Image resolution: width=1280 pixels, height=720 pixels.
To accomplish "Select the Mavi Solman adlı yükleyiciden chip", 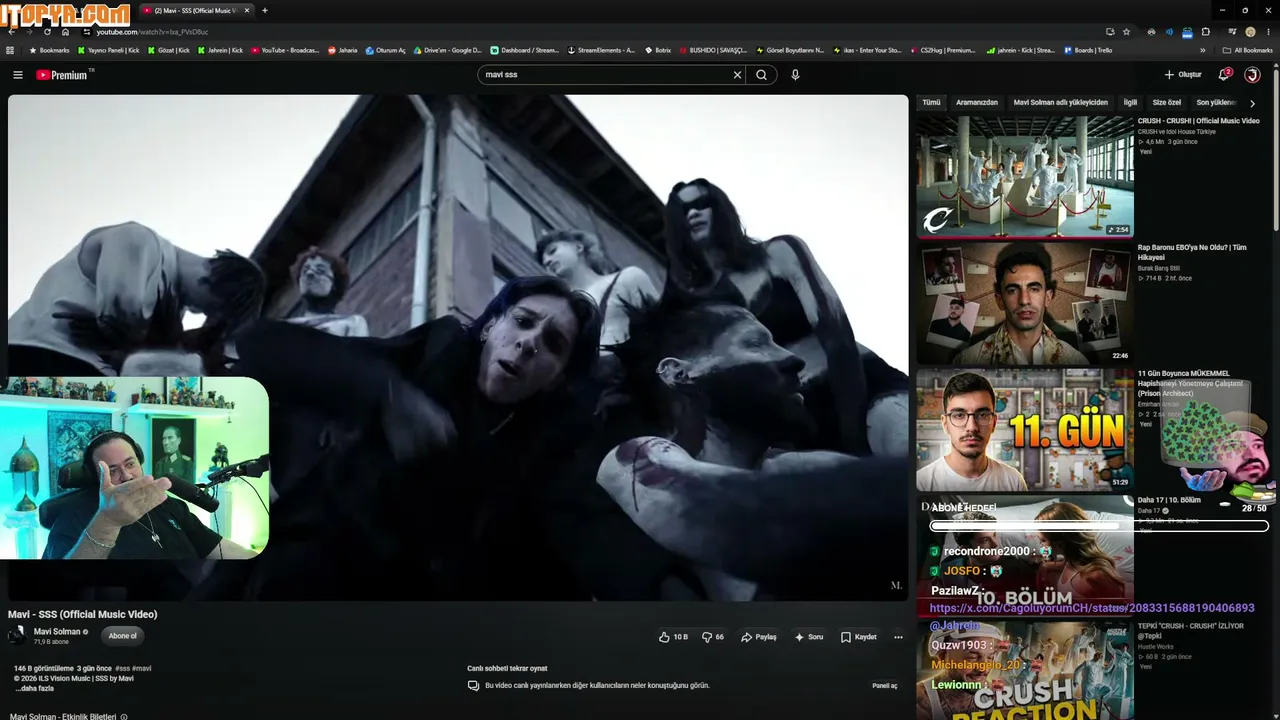I will coord(1061,103).
